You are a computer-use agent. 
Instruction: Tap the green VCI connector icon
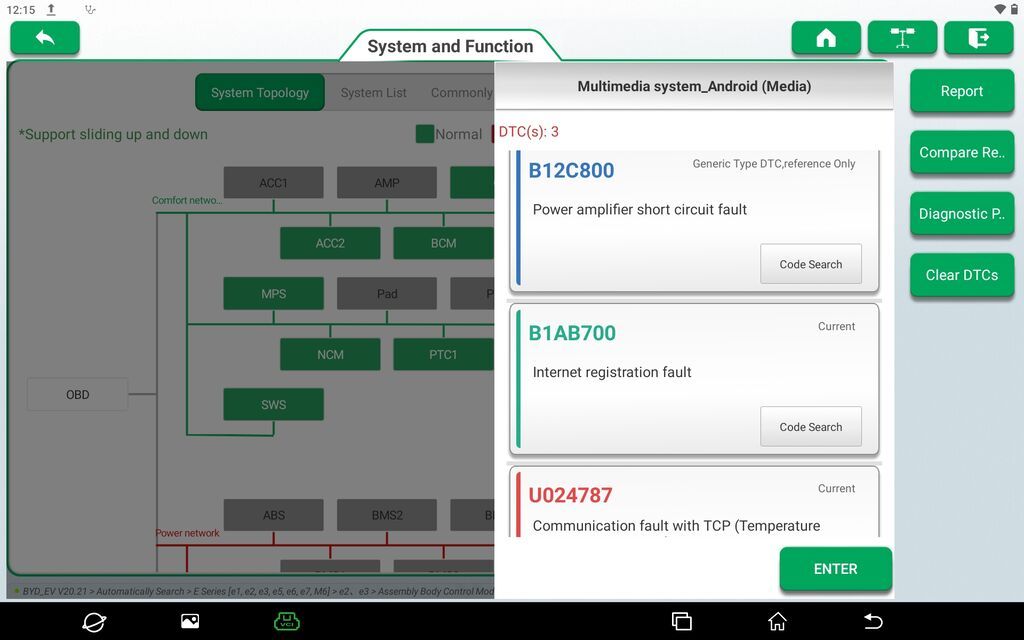click(287, 621)
